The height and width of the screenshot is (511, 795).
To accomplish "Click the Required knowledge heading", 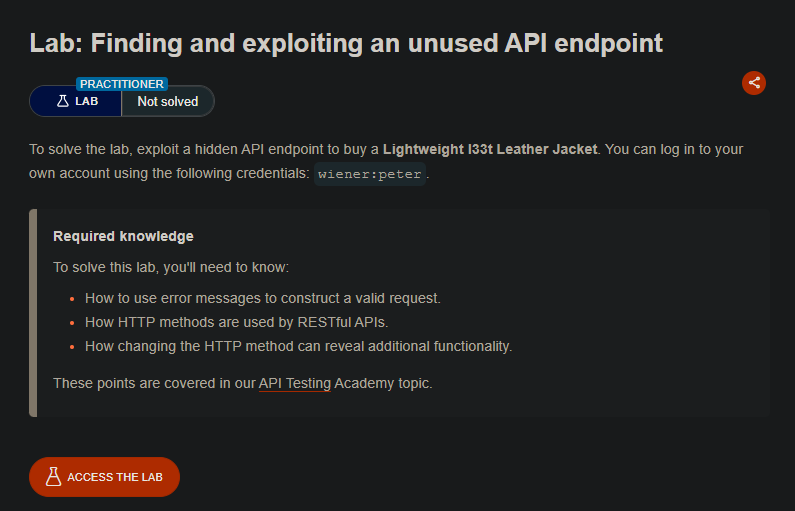I will point(123,236).
